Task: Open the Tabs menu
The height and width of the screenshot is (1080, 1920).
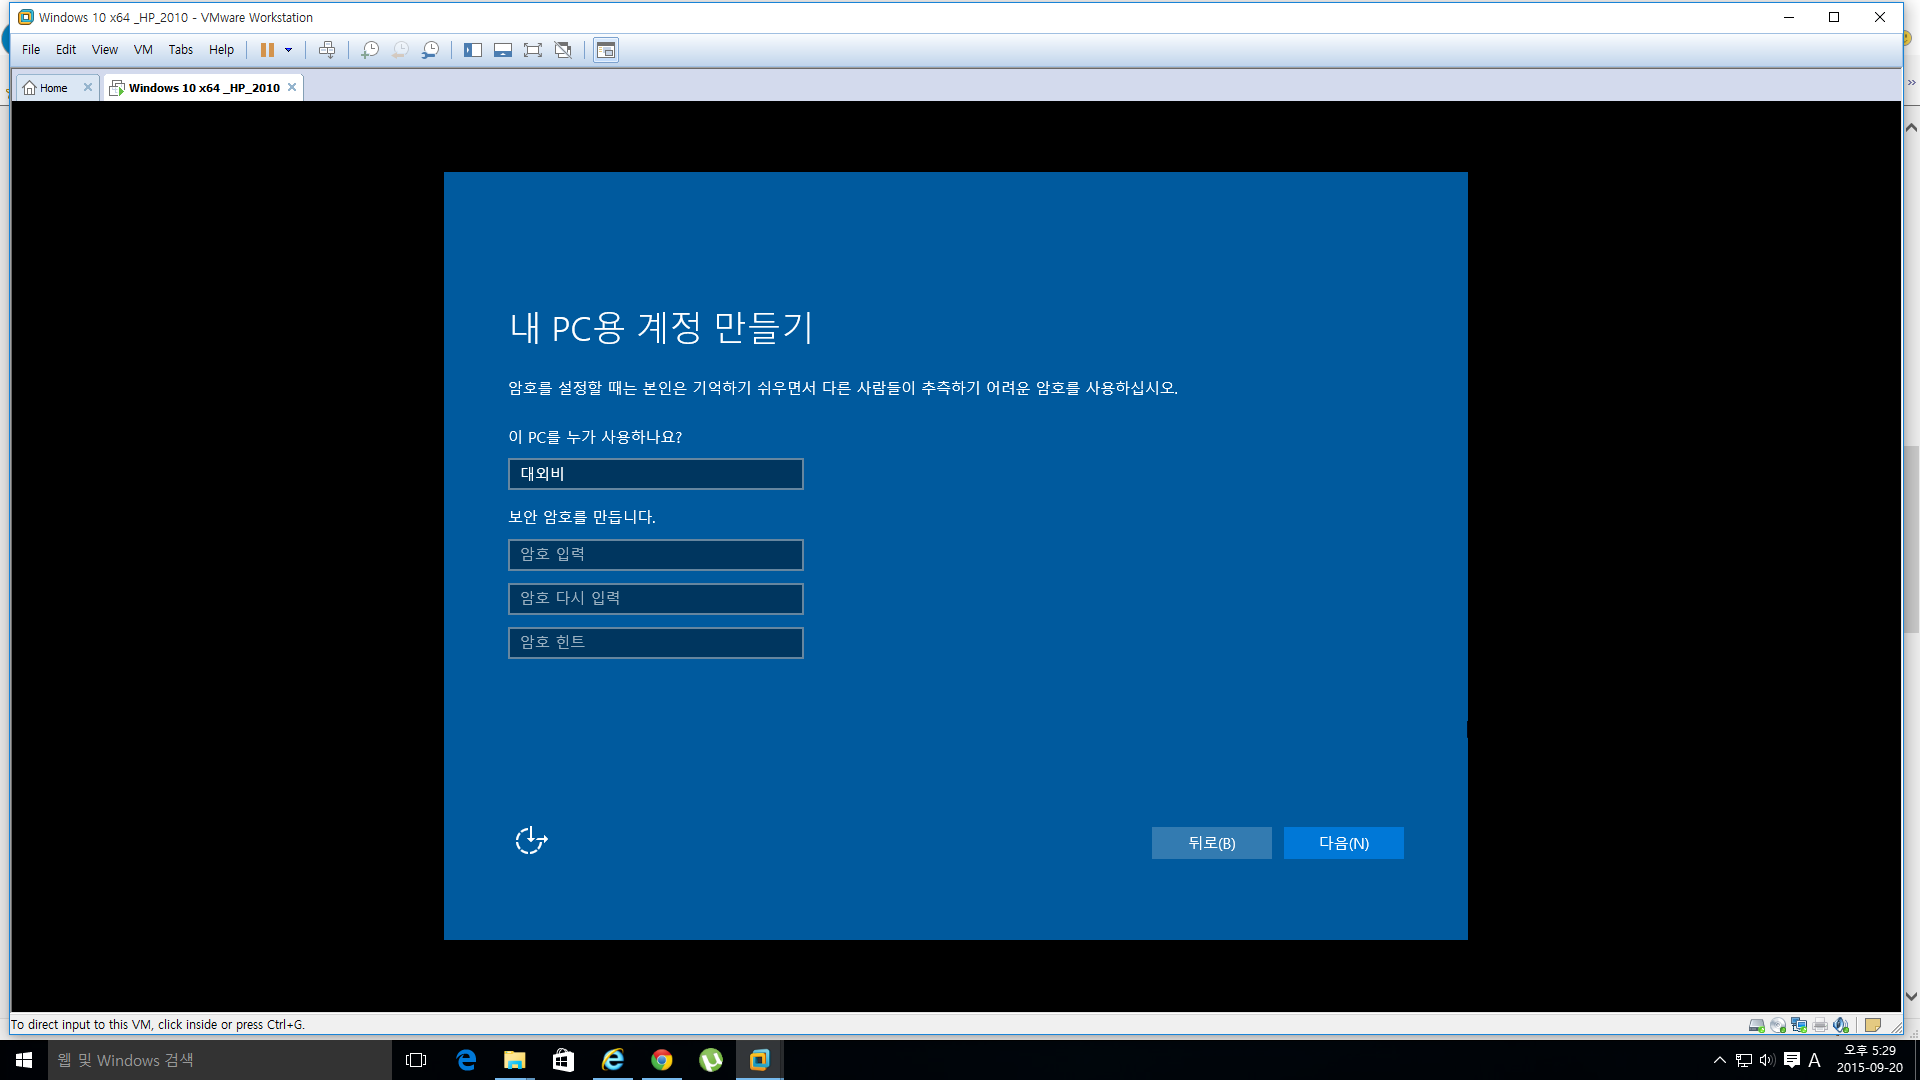Action: [181, 50]
